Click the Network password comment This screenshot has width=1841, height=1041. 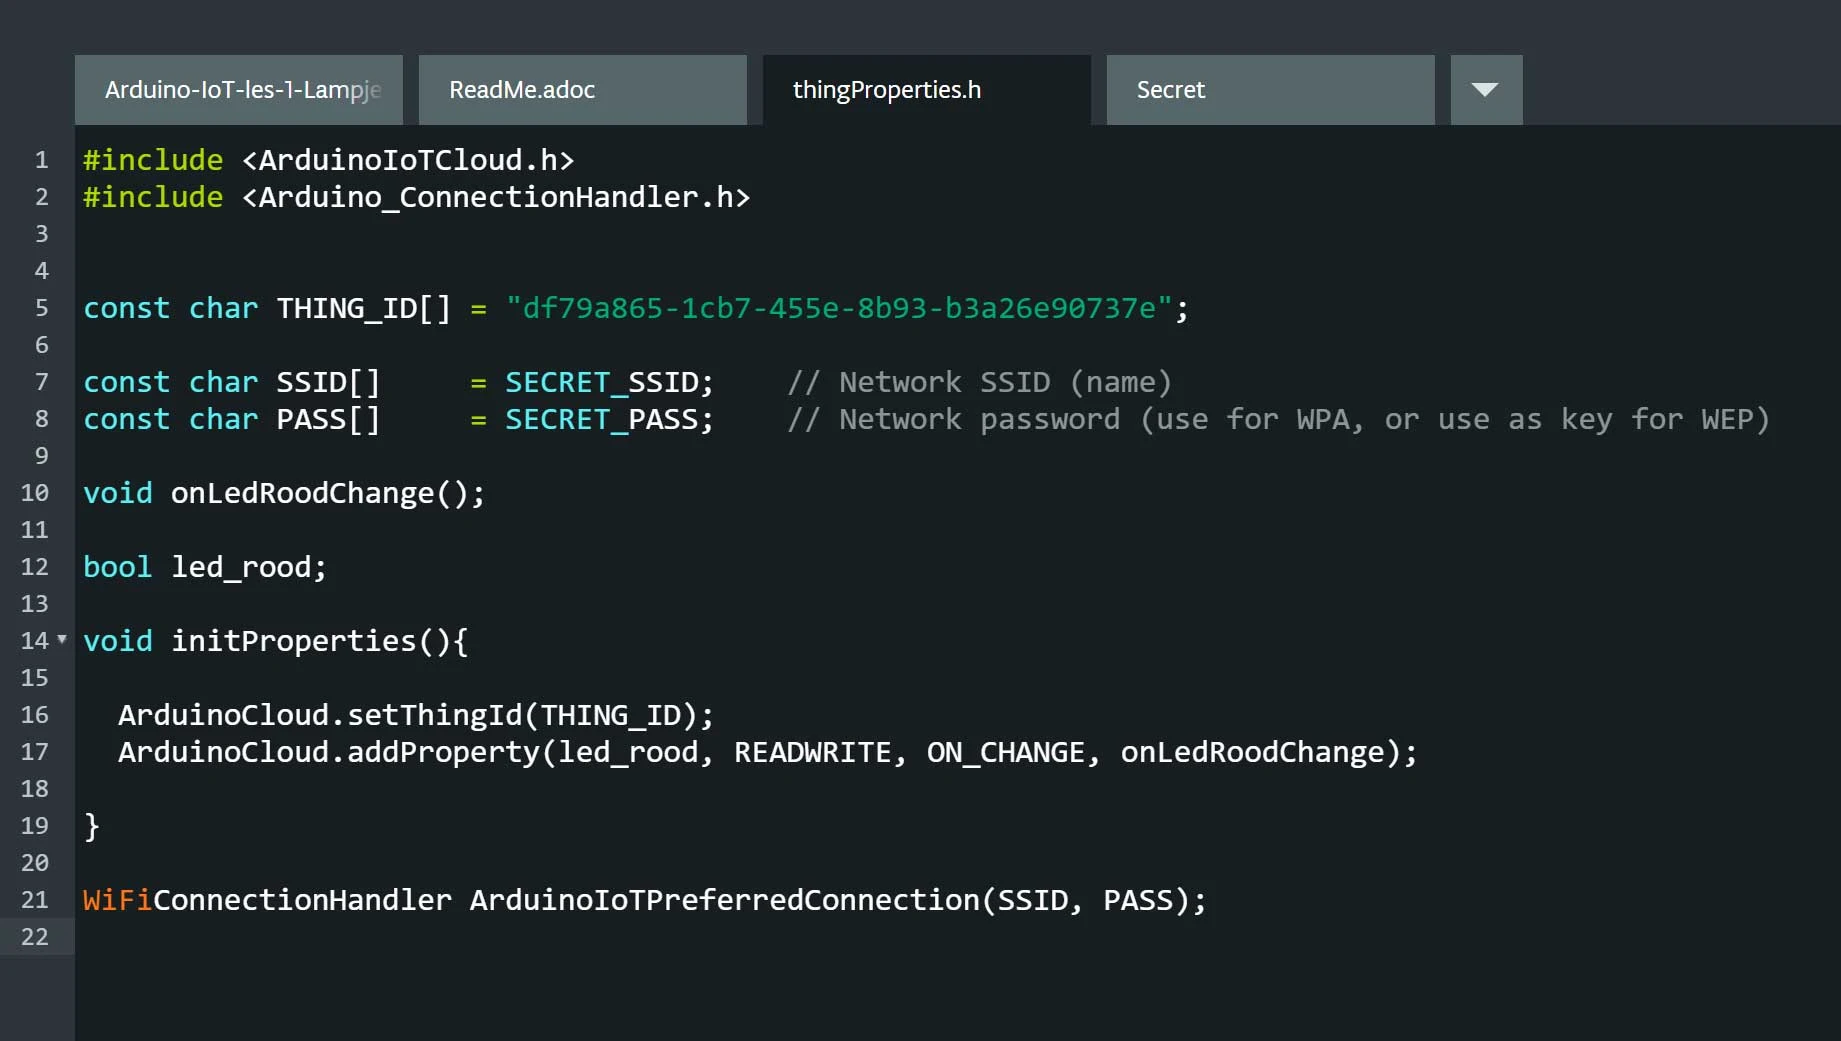[x=1278, y=420]
